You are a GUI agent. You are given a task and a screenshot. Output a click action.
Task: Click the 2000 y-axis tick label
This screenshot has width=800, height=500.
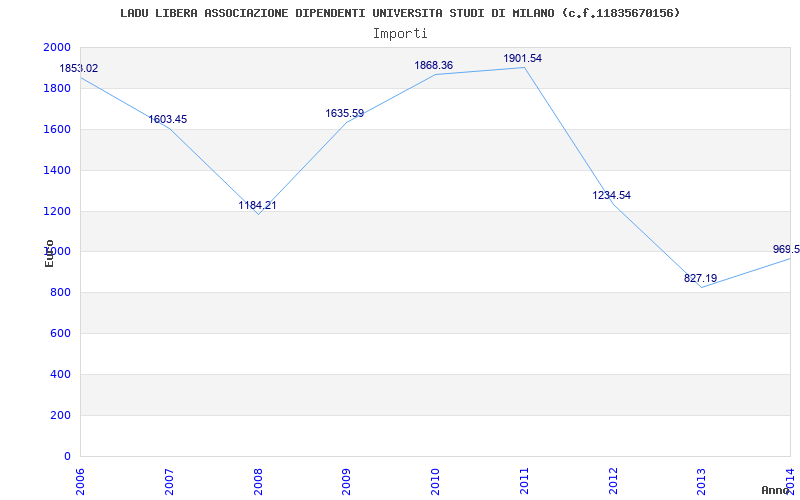[x=57, y=47]
